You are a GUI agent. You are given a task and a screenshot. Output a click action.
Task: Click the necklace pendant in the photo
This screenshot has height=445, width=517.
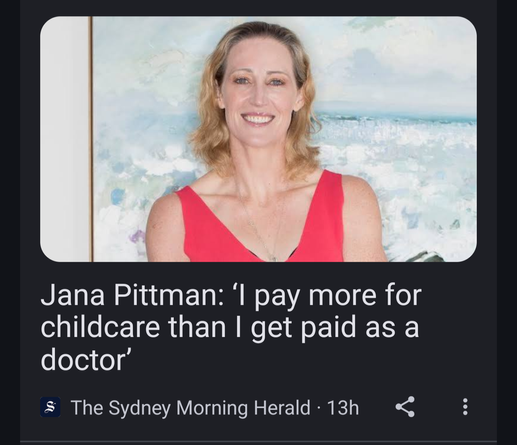tap(273, 258)
